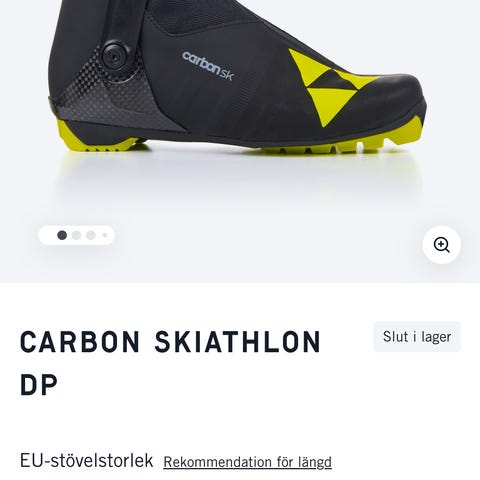Click the 'EU-stövelstorlek' size label
The image size is (480, 480).
(87, 461)
